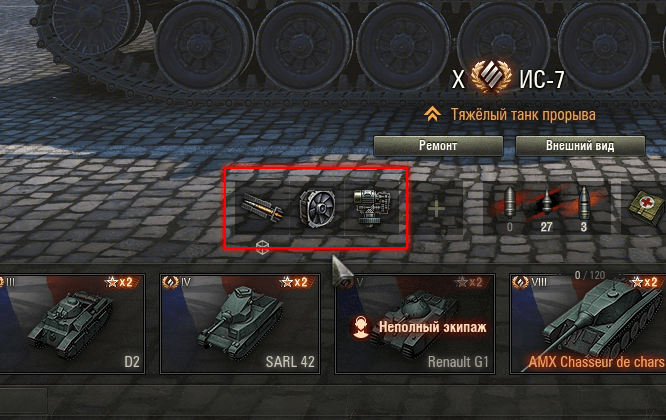Click the gun rammer equipment slot
666x420 pixels.
coord(262,208)
